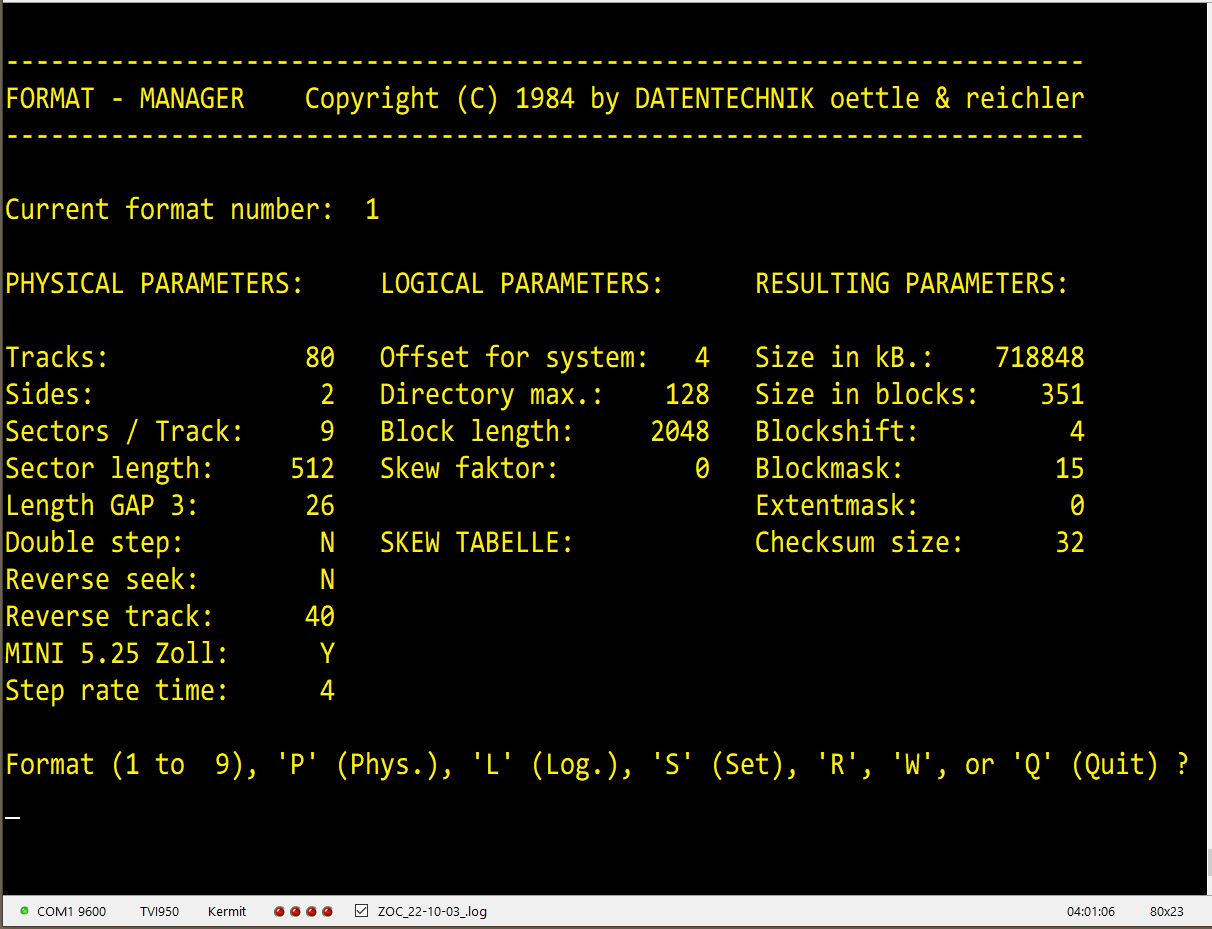Image resolution: width=1212 pixels, height=929 pixels.
Task: Click the green connection status indicator
Action: (24, 911)
